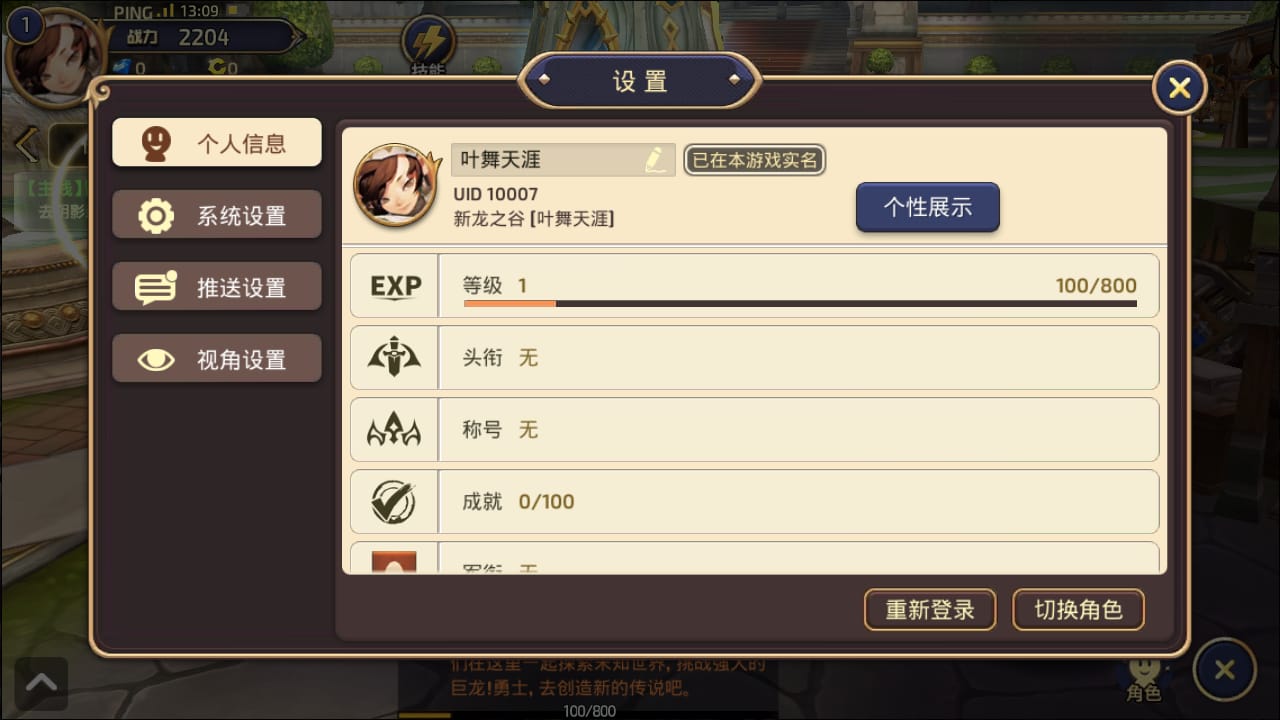Click the 重新登录 re-login button
Screen dimensions: 1280x720
[x=930, y=610]
